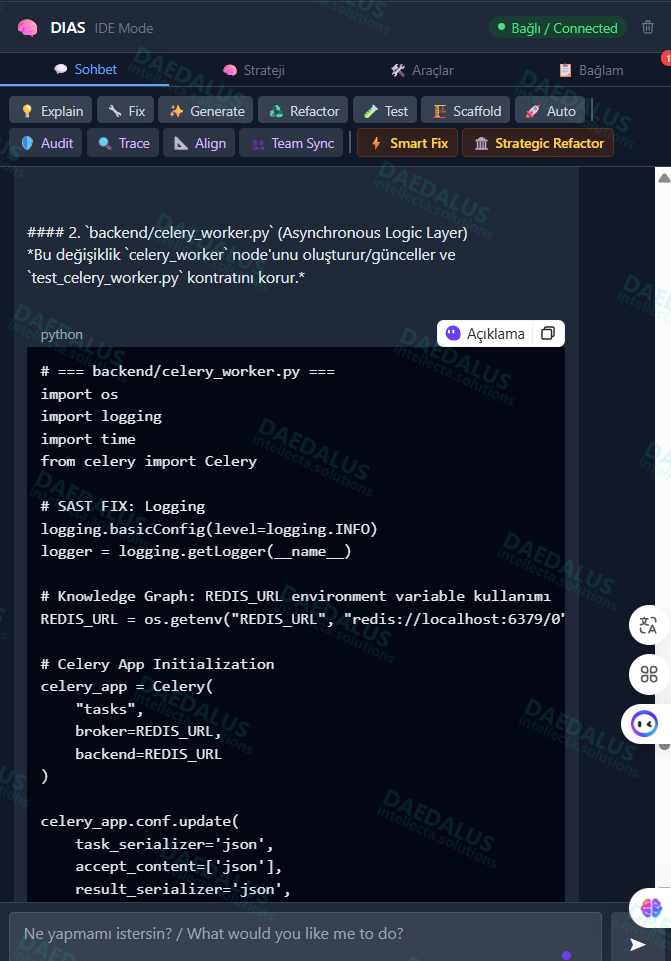
Task: Focus the 'Ne yapmamı istersin?' input field
Action: [x=305, y=935]
